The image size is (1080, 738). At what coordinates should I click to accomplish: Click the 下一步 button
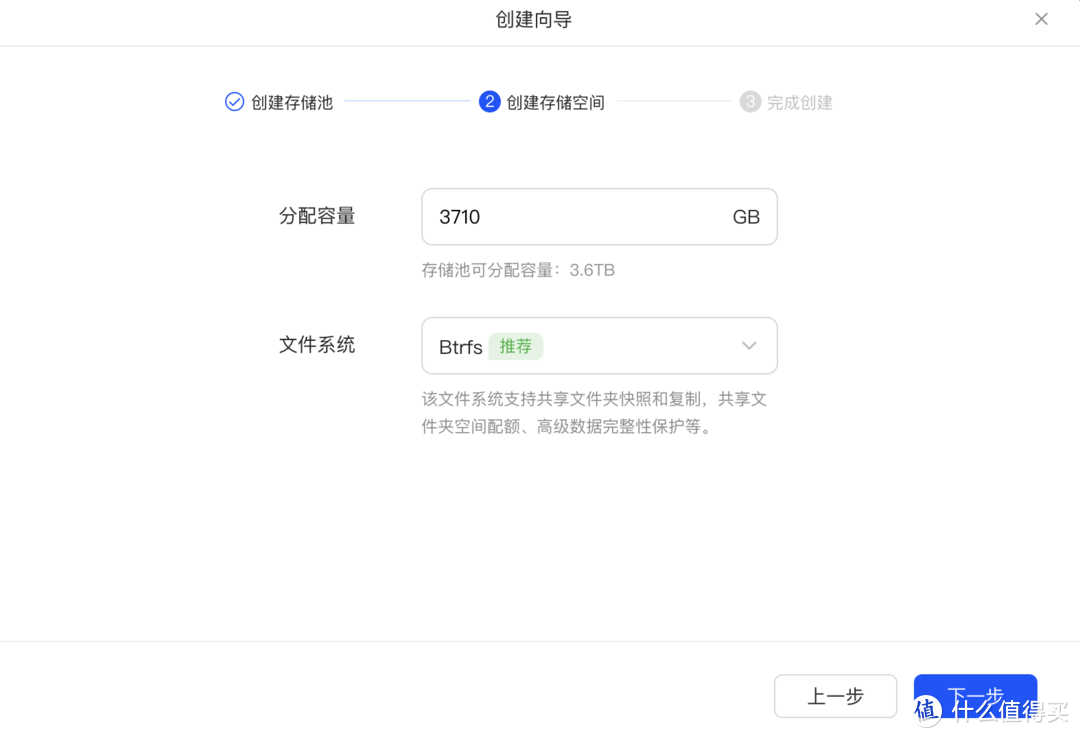click(x=975, y=693)
